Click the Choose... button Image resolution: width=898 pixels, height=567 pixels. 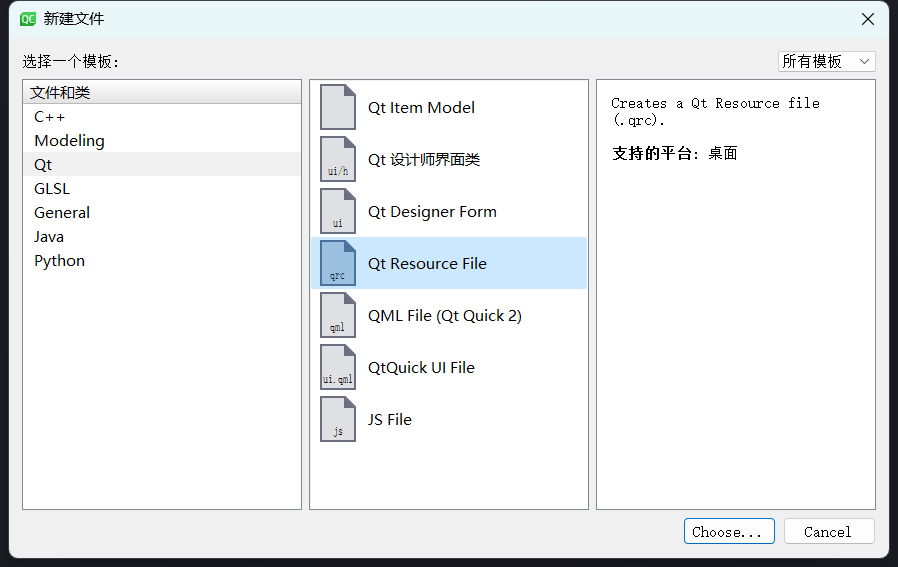tap(729, 531)
